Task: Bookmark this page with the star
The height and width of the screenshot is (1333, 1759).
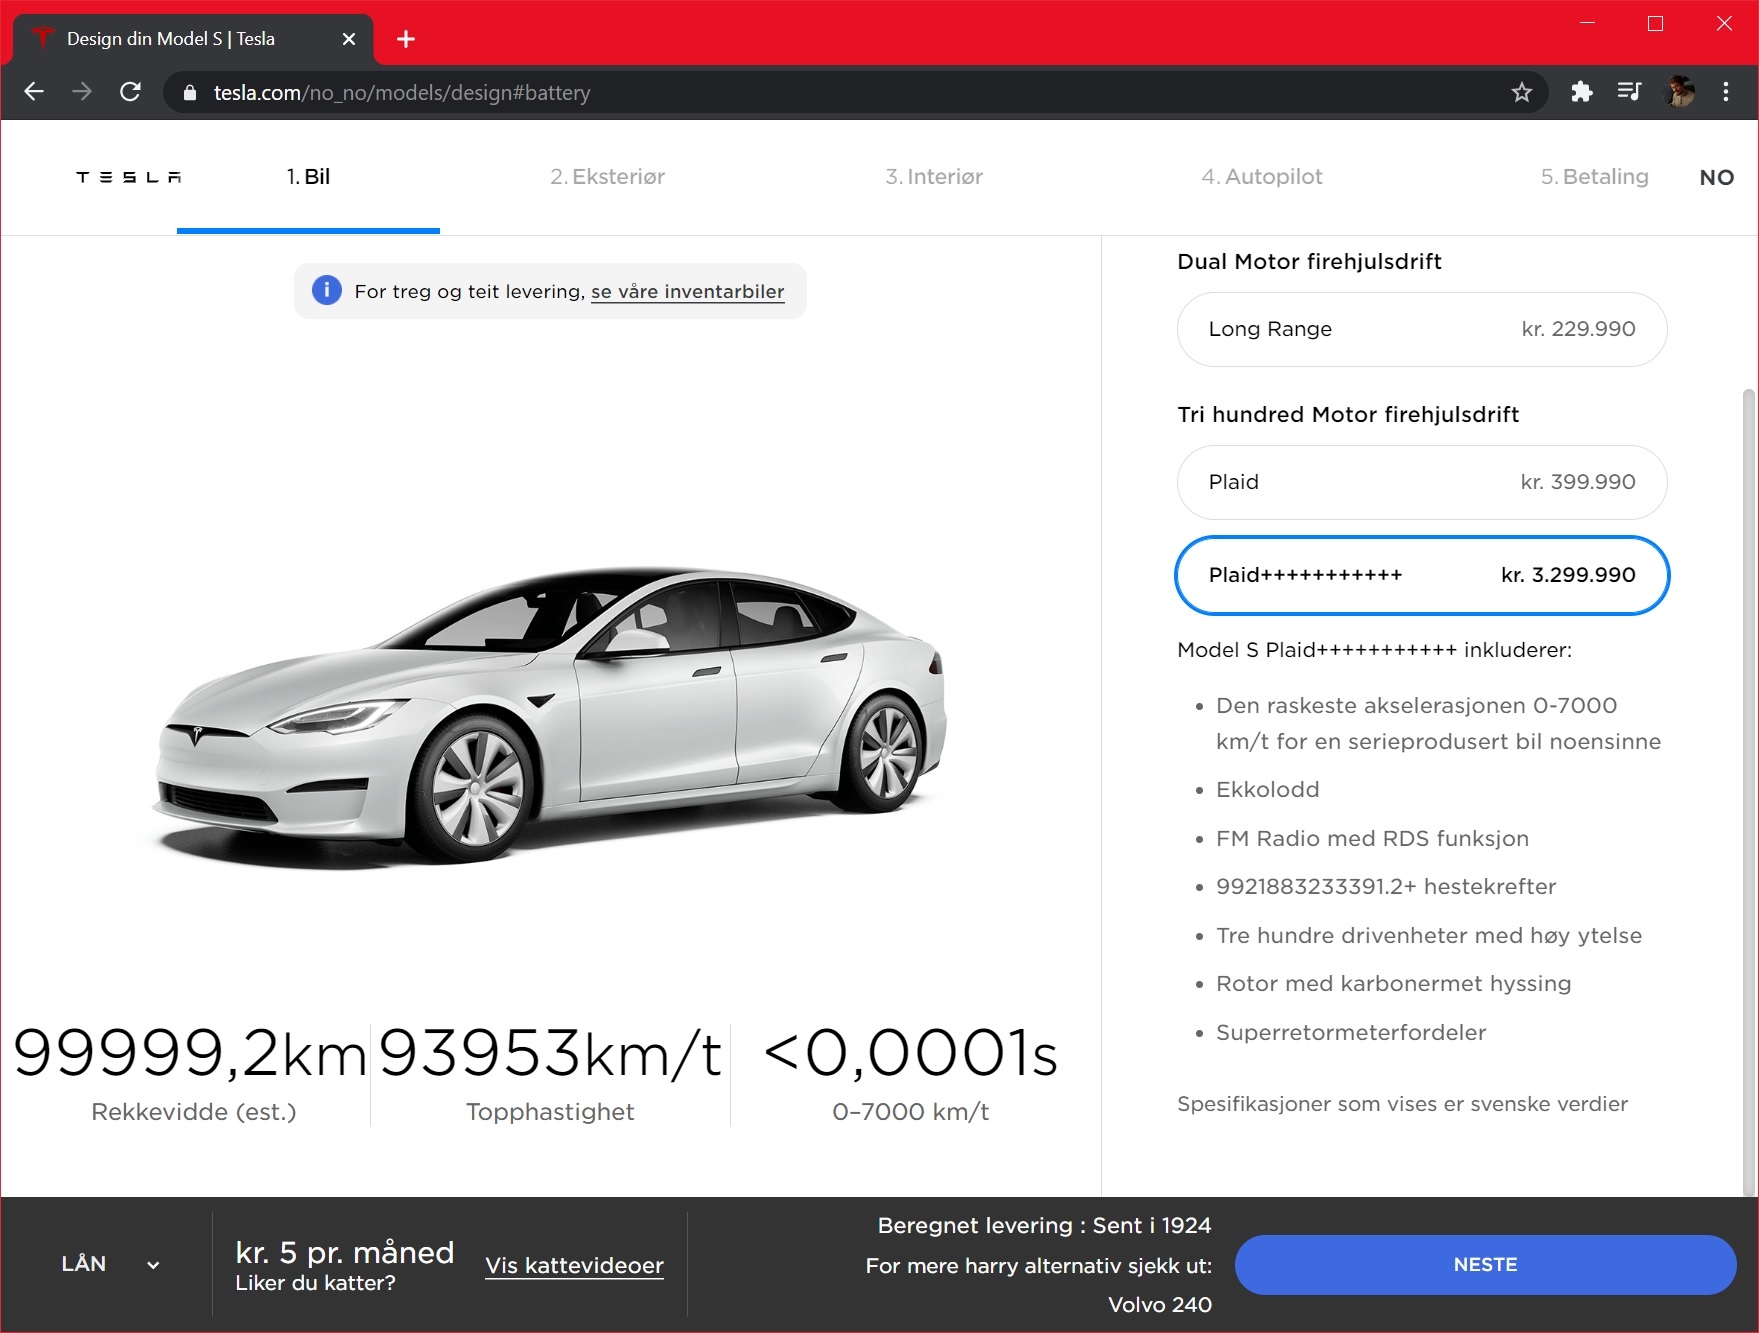Action: click(1522, 93)
